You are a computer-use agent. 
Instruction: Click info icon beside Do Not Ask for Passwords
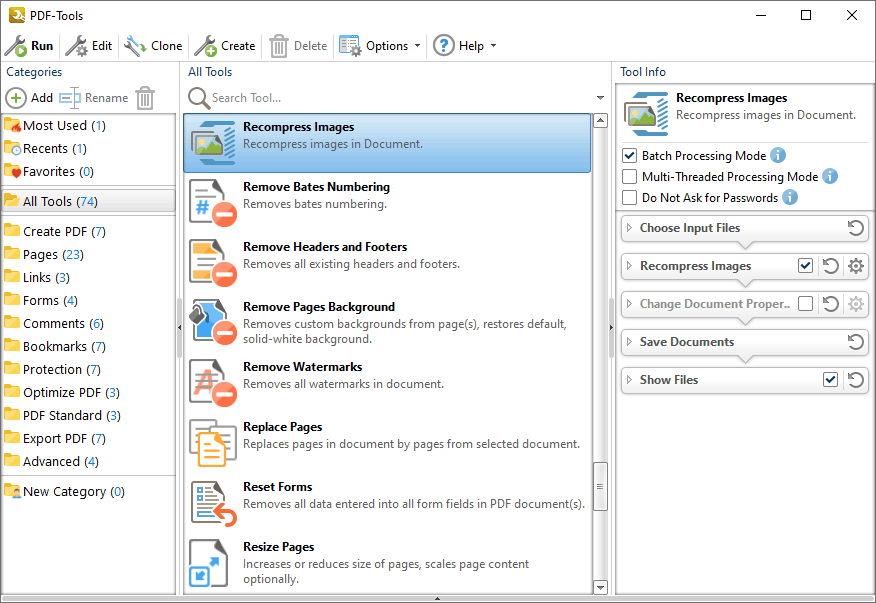click(789, 197)
